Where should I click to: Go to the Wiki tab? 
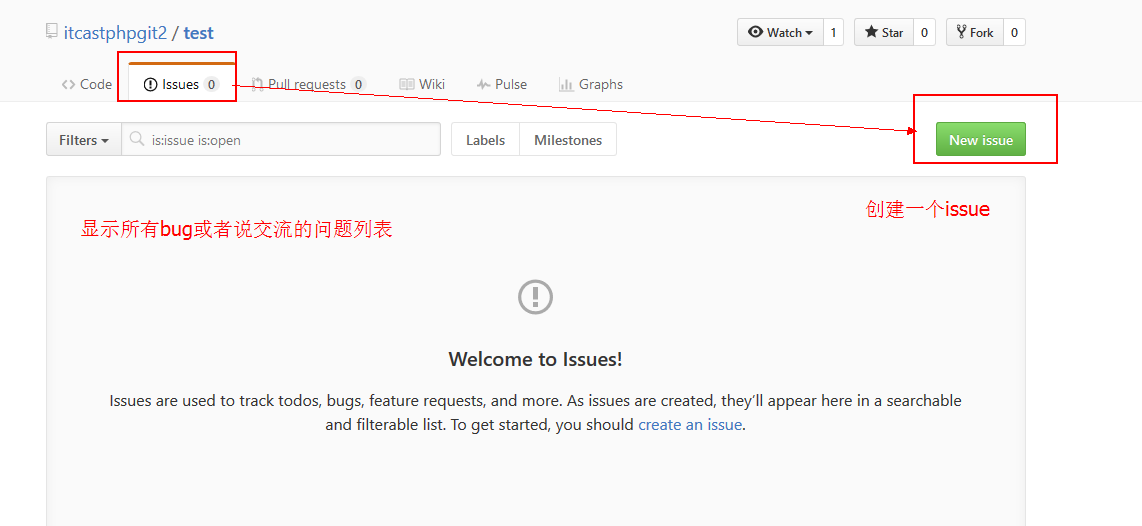click(x=422, y=85)
